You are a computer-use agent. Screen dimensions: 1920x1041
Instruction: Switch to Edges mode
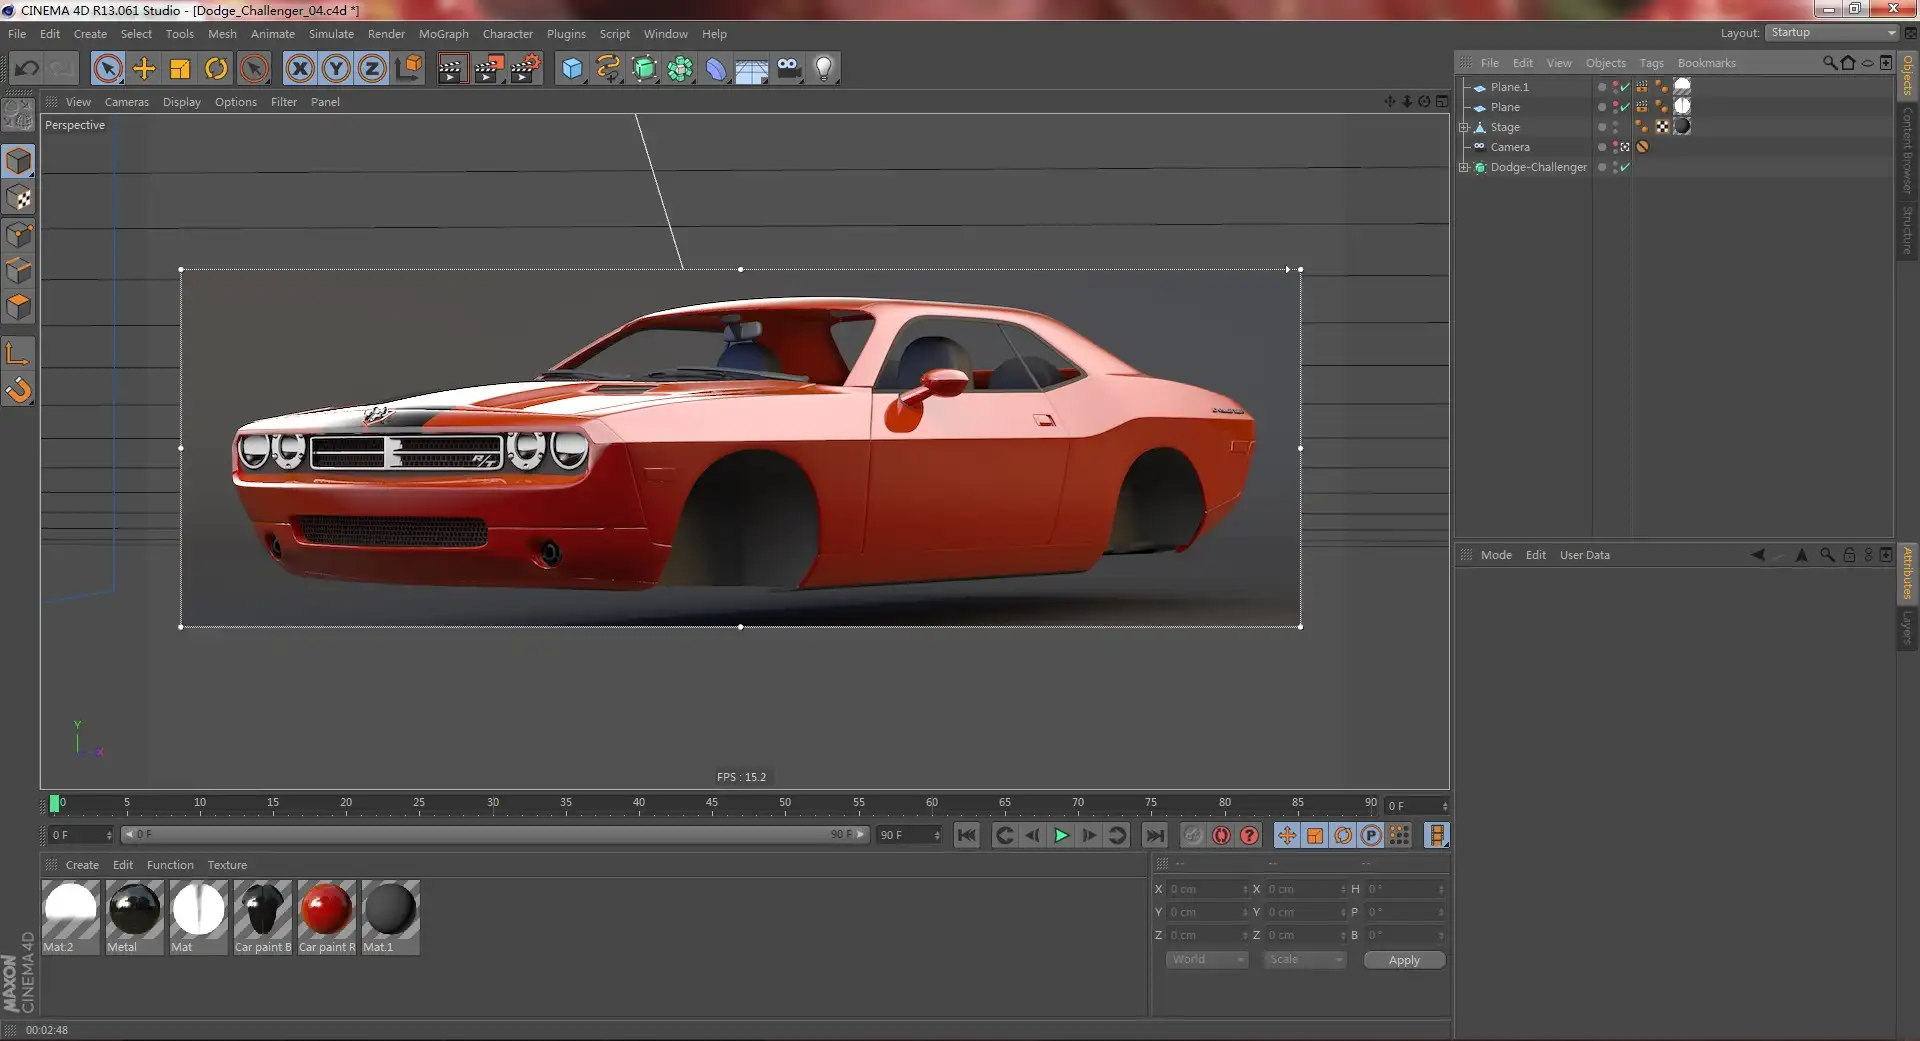(x=18, y=271)
